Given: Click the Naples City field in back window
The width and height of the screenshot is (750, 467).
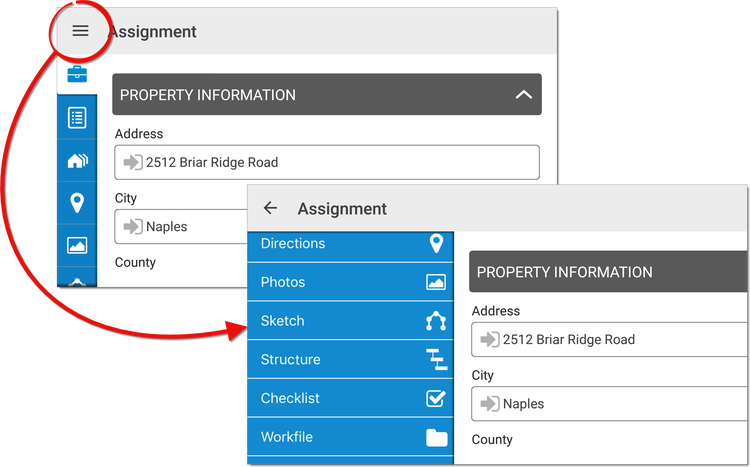Looking at the screenshot, I should click(181, 226).
